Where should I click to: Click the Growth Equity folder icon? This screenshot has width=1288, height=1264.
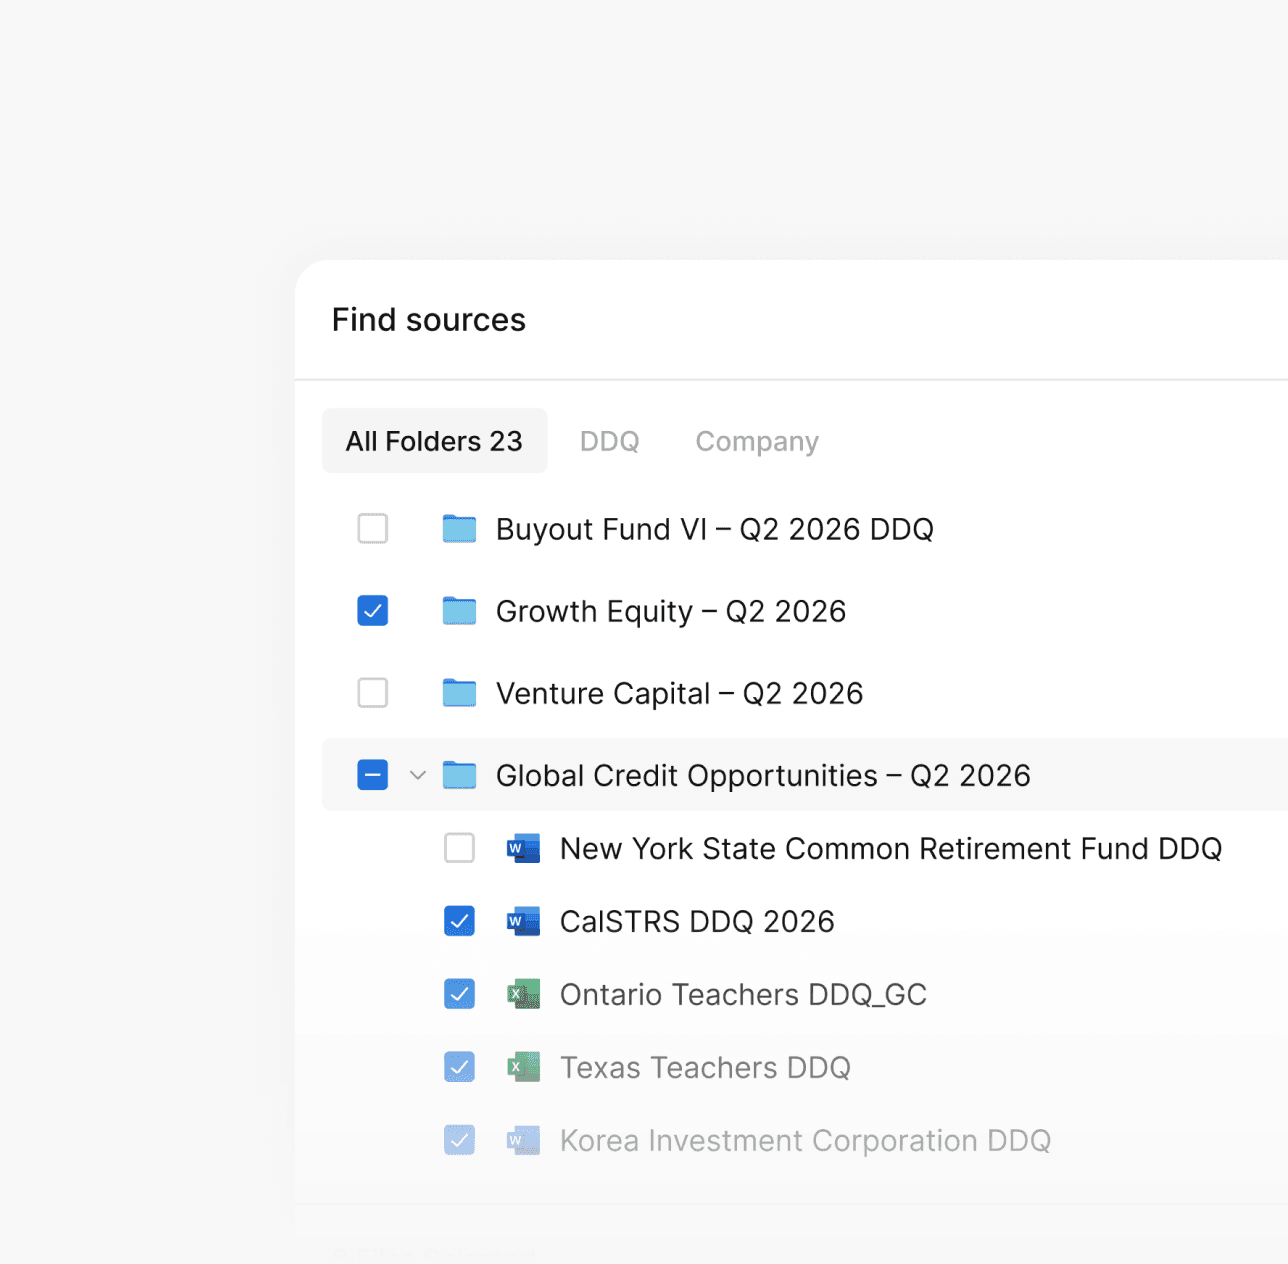pos(459,611)
